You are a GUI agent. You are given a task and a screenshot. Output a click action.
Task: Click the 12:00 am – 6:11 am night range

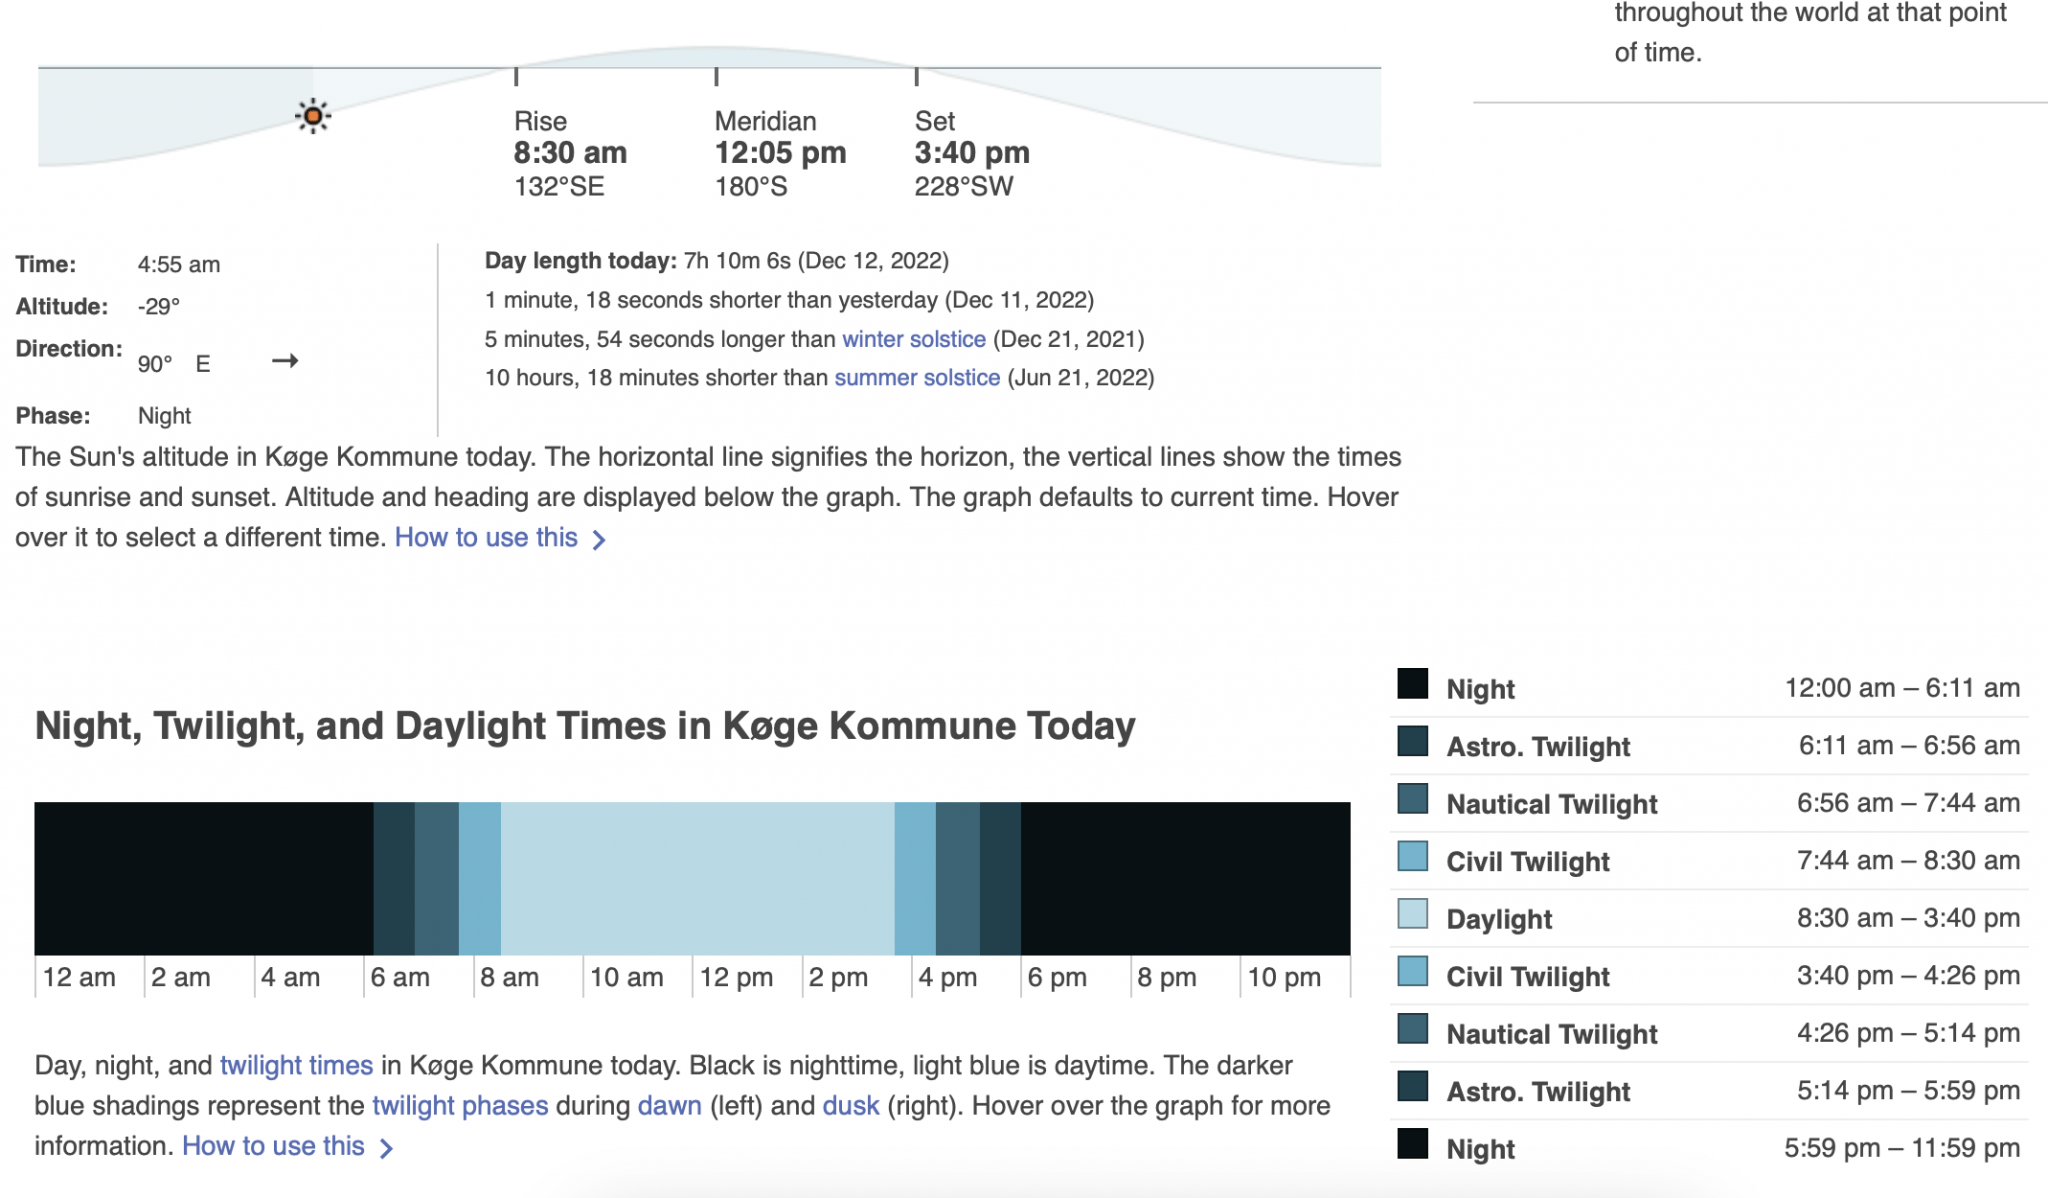click(x=1902, y=688)
